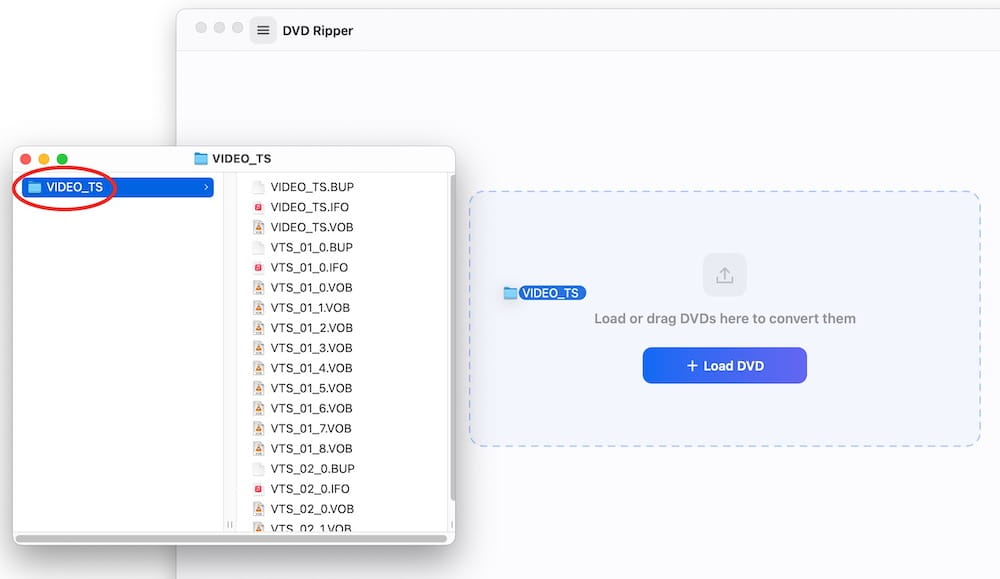Screen dimensions: 1000x579
Task: Select the VTS_01_0.VOB file
Action: 311,288
